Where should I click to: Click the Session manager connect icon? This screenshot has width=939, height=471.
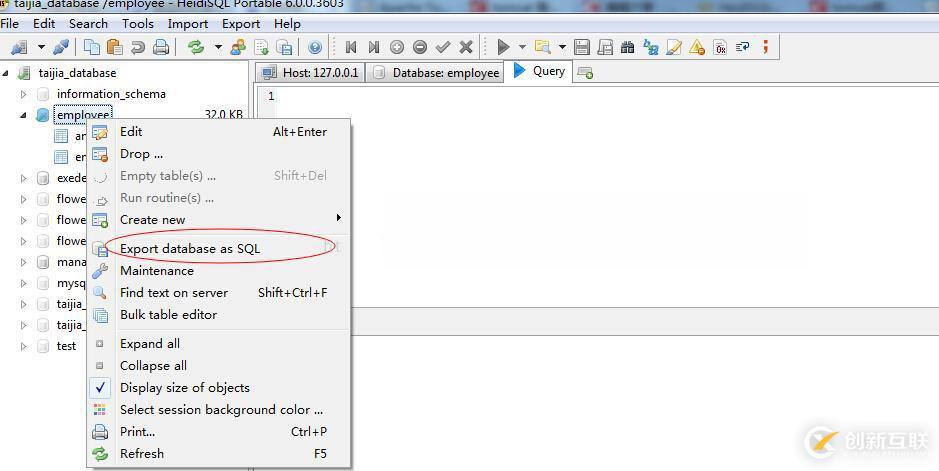(x=20, y=47)
